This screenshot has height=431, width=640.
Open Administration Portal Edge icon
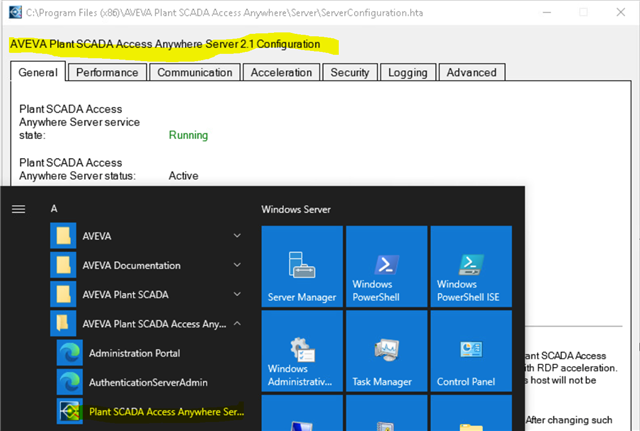(70, 353)
